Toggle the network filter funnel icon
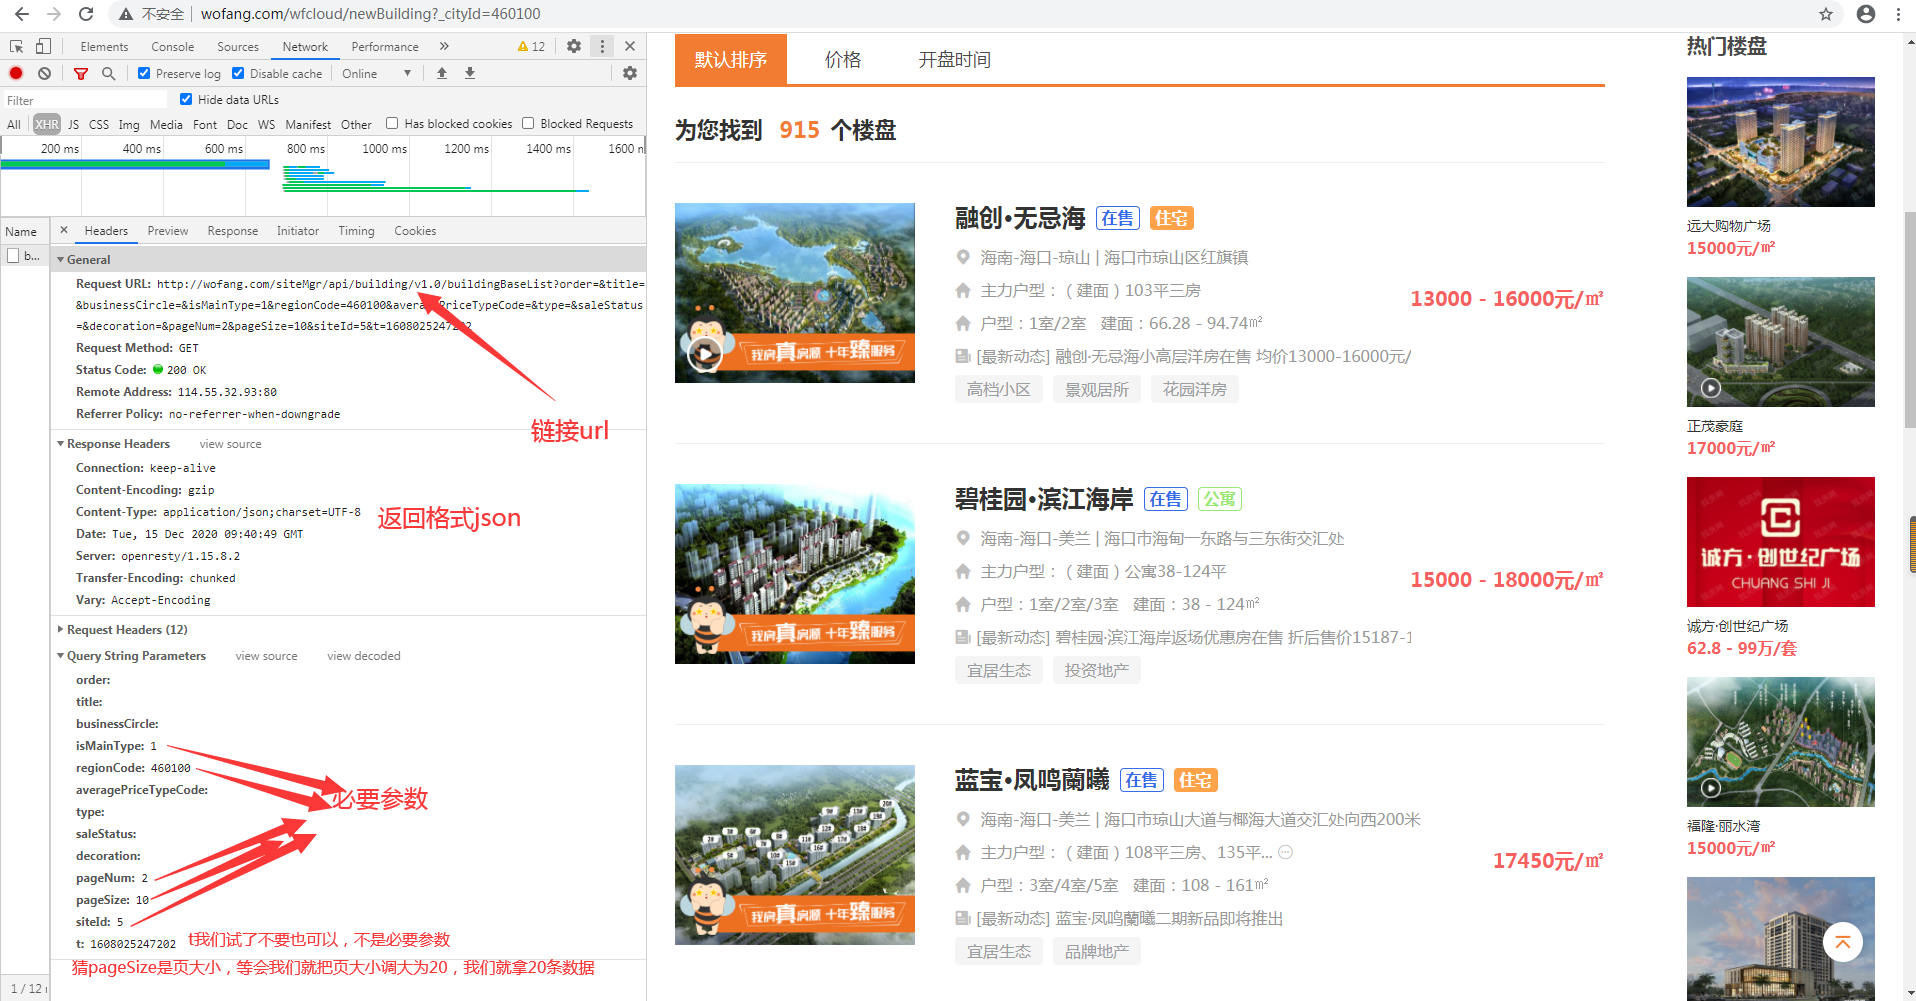 (81, 73)
